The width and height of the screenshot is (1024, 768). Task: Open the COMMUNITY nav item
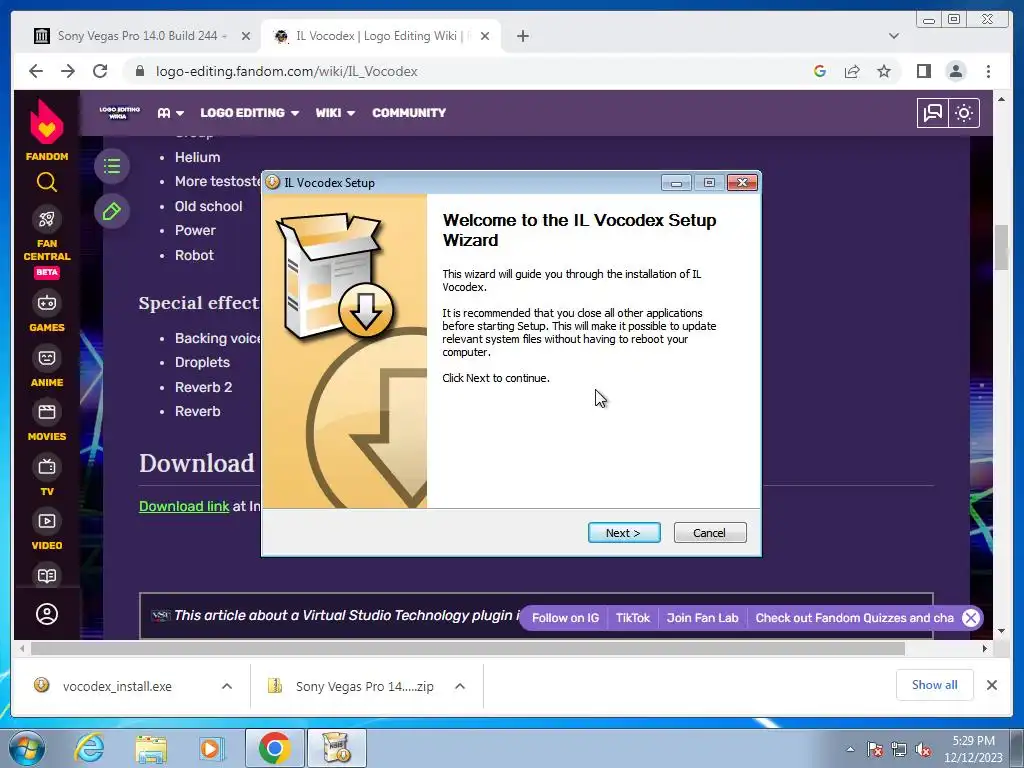(409, 113)
